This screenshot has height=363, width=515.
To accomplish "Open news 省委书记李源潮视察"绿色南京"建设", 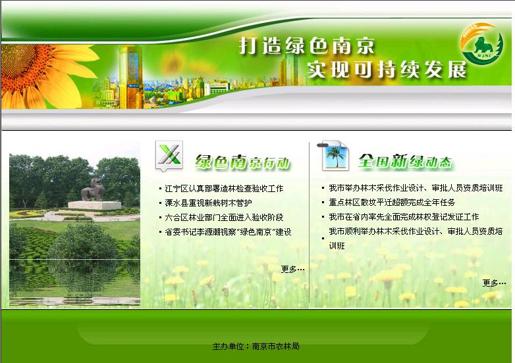I will (228, 232).
